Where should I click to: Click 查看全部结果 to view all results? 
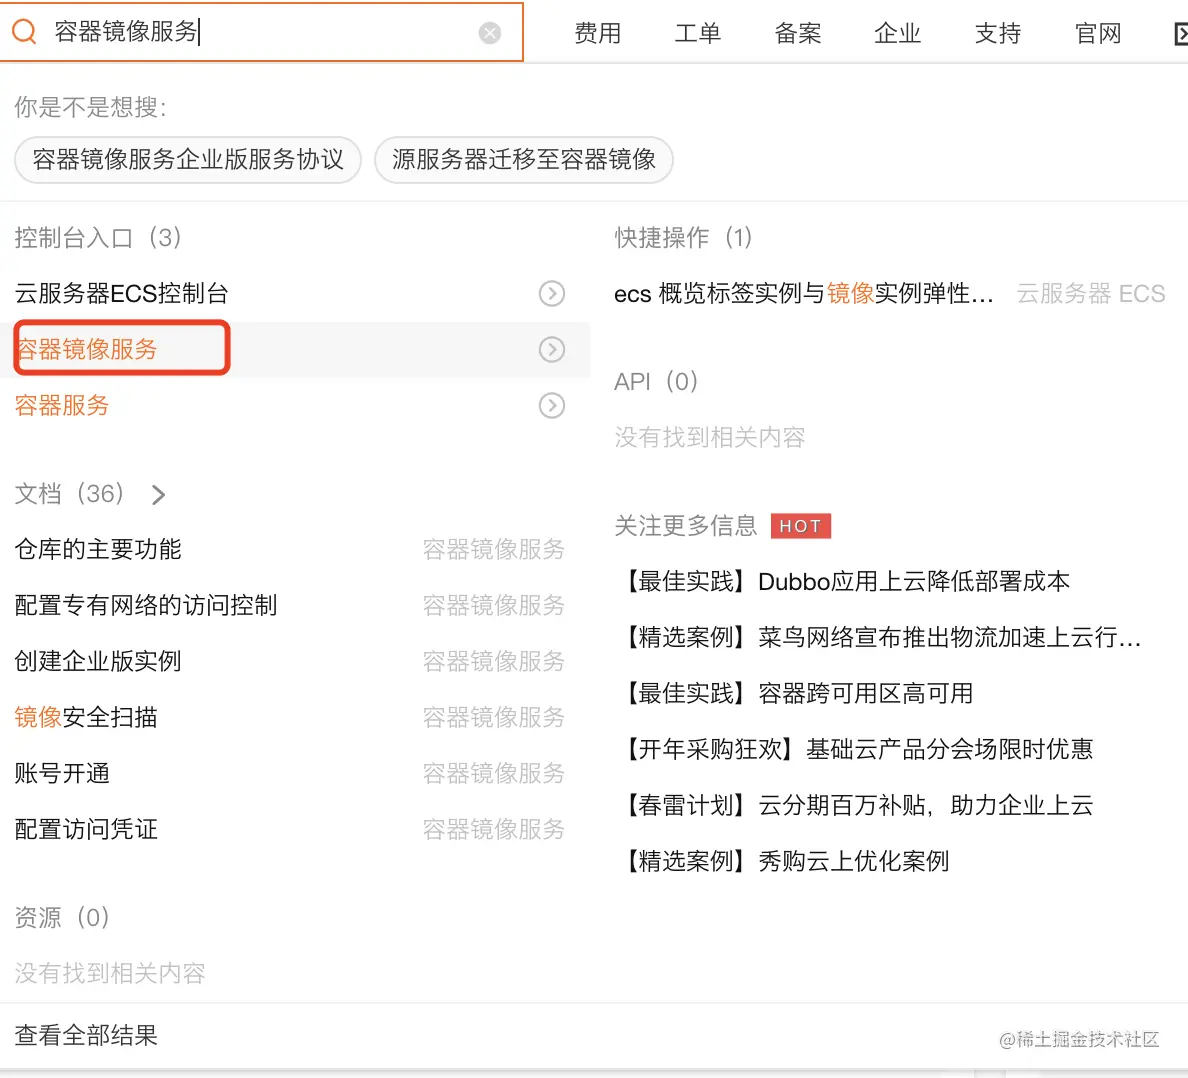(86, 1036)
